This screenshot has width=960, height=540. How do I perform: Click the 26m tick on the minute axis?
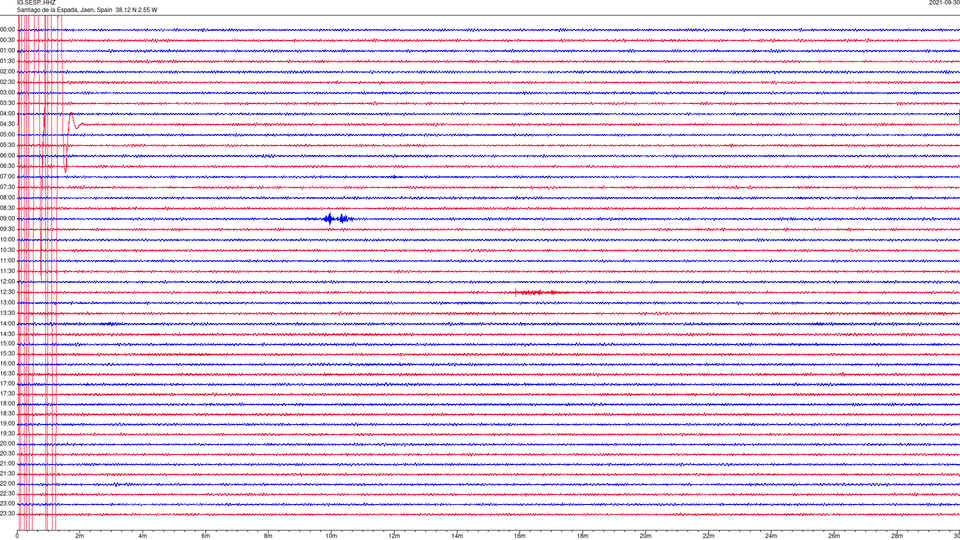tap(834, 536)
